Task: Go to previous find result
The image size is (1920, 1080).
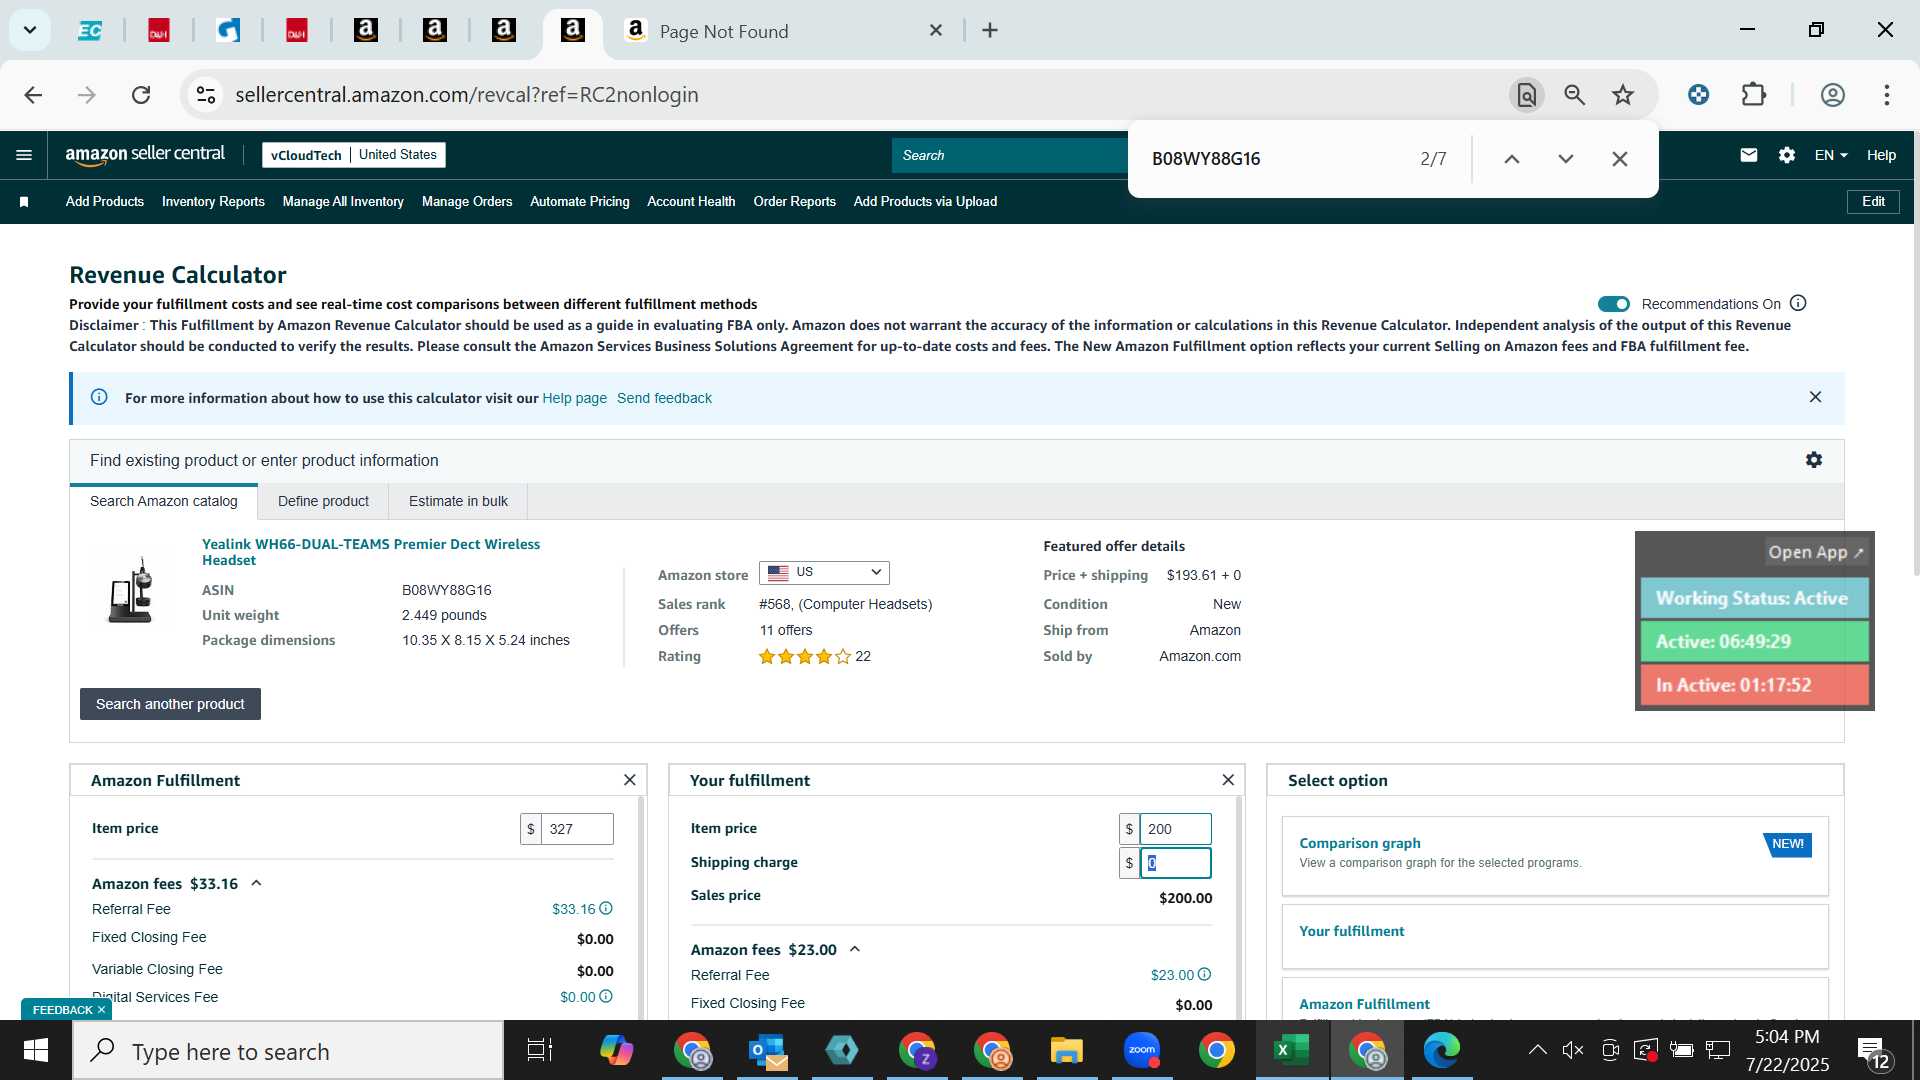Action: [x=1511, y=159]
